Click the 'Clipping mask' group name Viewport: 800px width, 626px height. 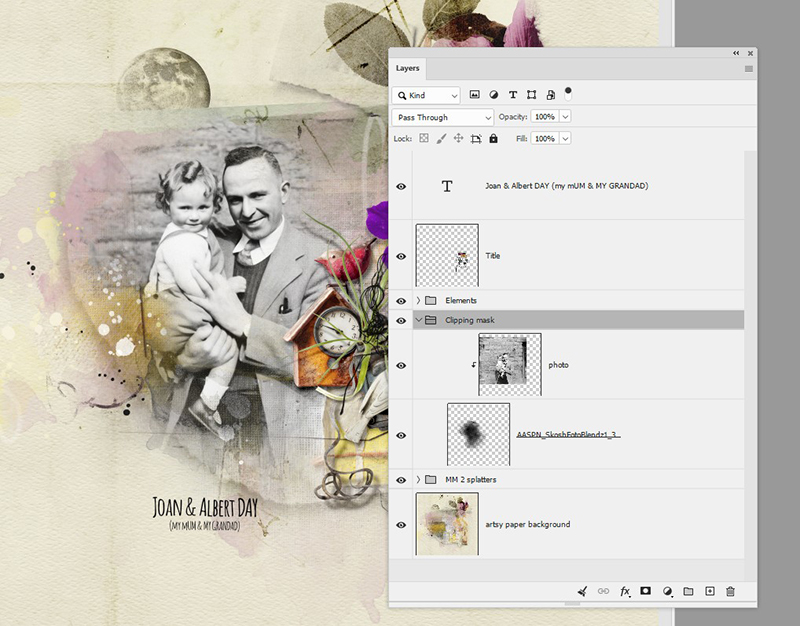point(469,320)
